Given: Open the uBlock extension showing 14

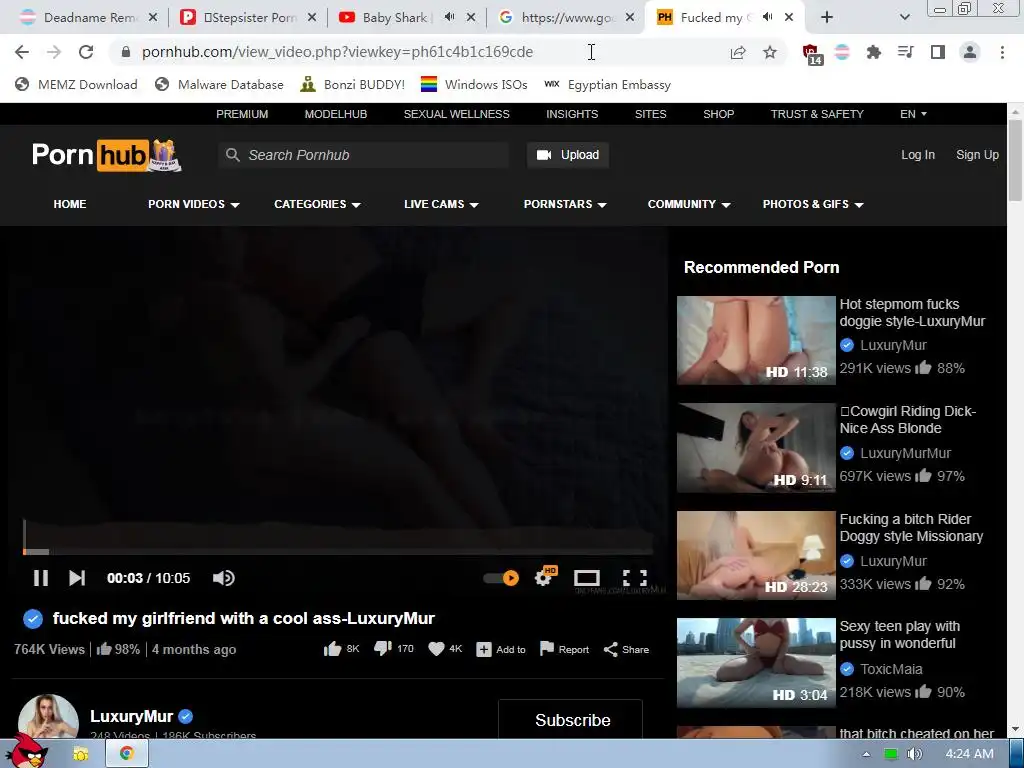Looking at the screenshot, I should pos(812,54).
